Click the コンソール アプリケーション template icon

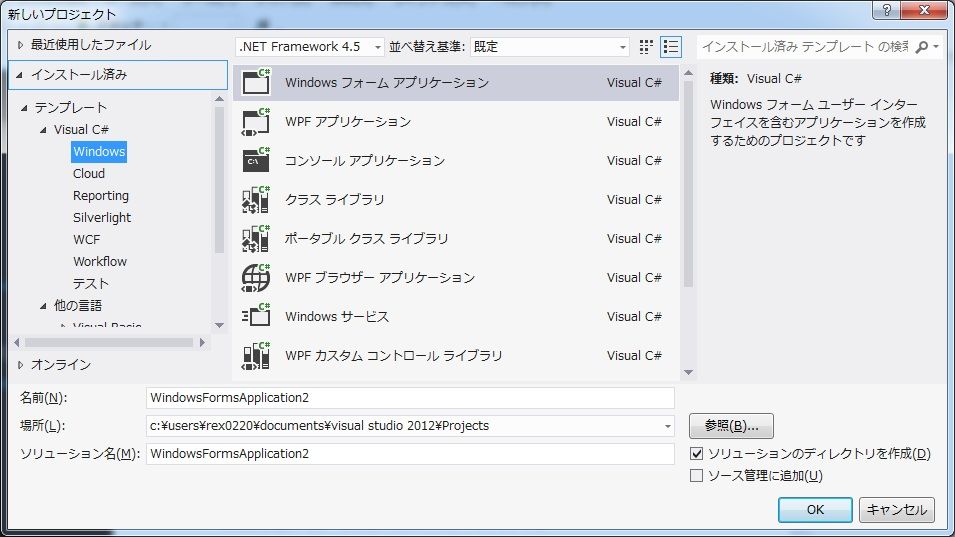click(x=256, y=160)
